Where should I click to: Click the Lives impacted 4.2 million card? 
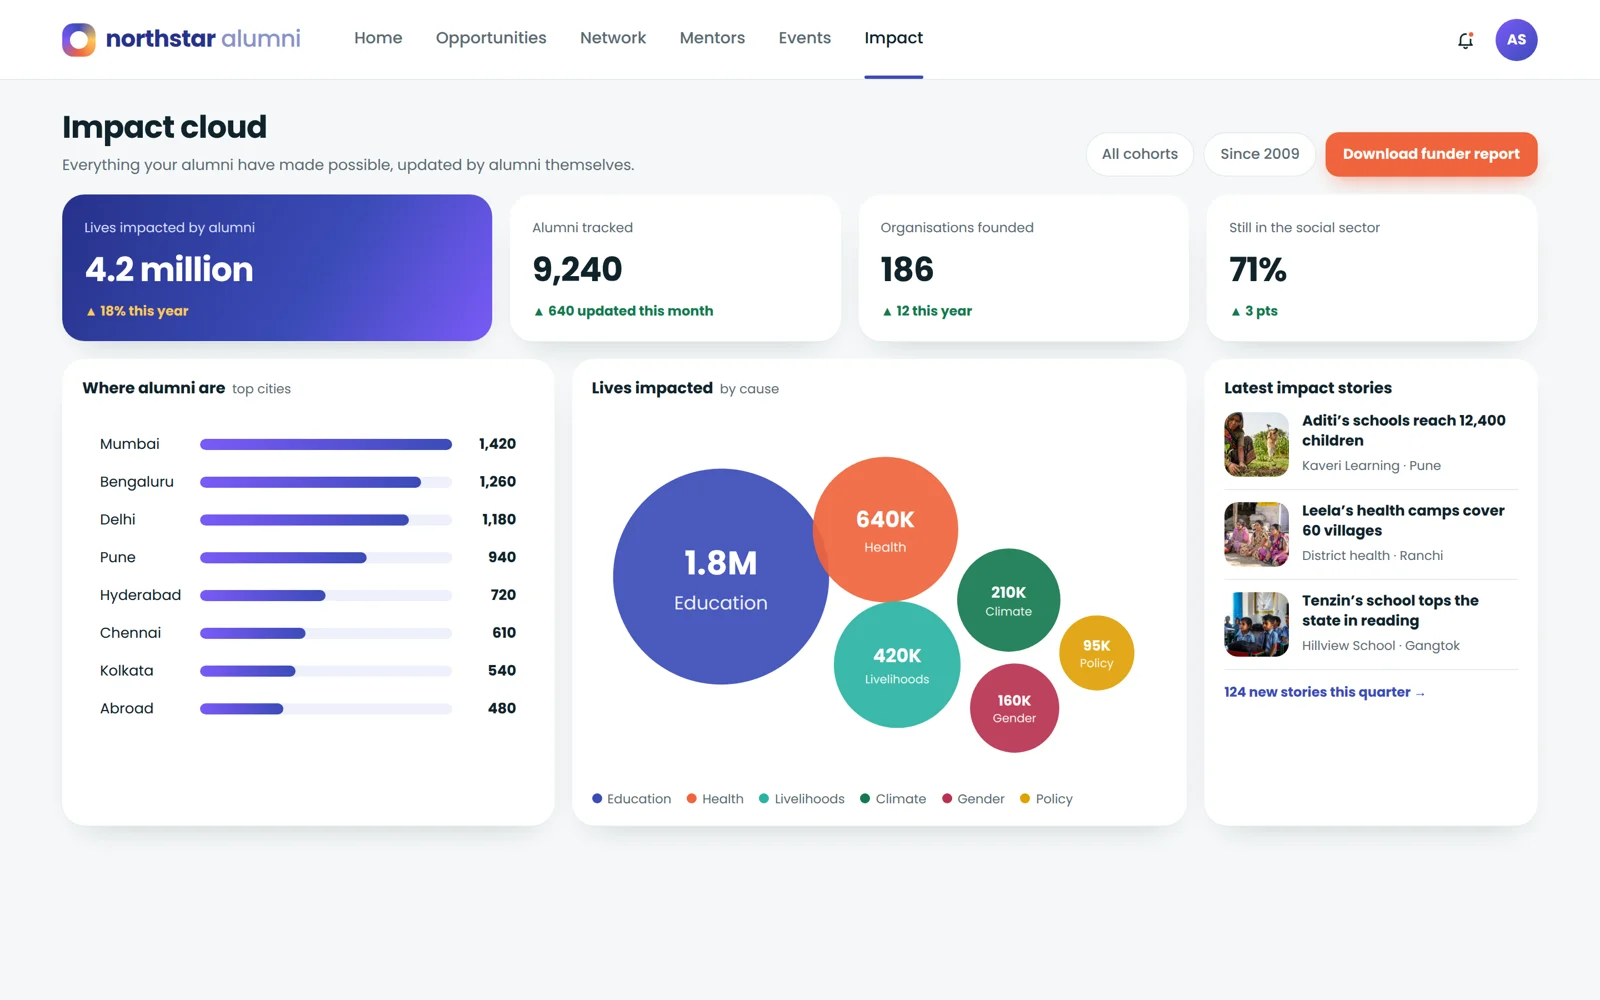point(277,268)
